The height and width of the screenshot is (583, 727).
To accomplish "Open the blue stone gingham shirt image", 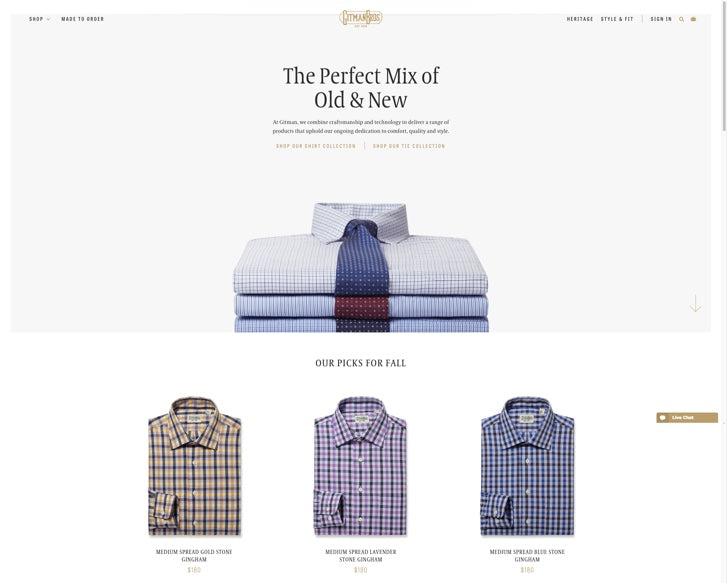I will 527,466.
